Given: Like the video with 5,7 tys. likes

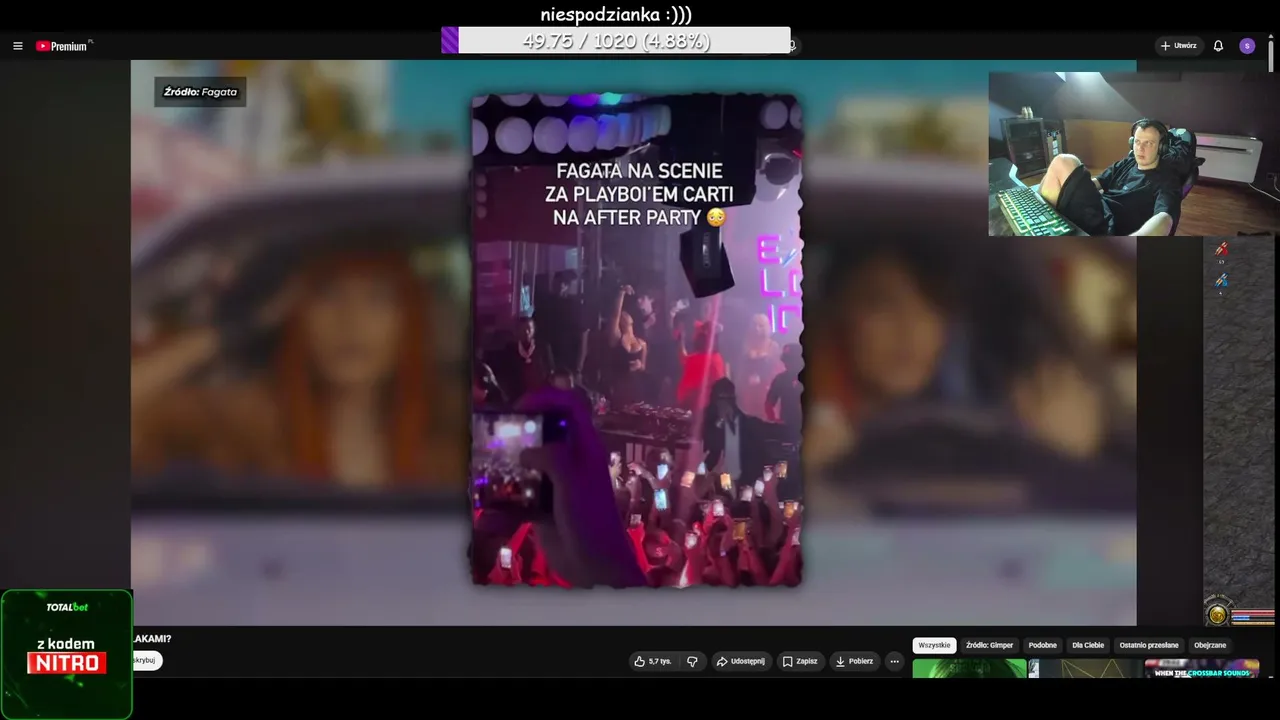Looking at the screenshot, I should pos(653,661).
